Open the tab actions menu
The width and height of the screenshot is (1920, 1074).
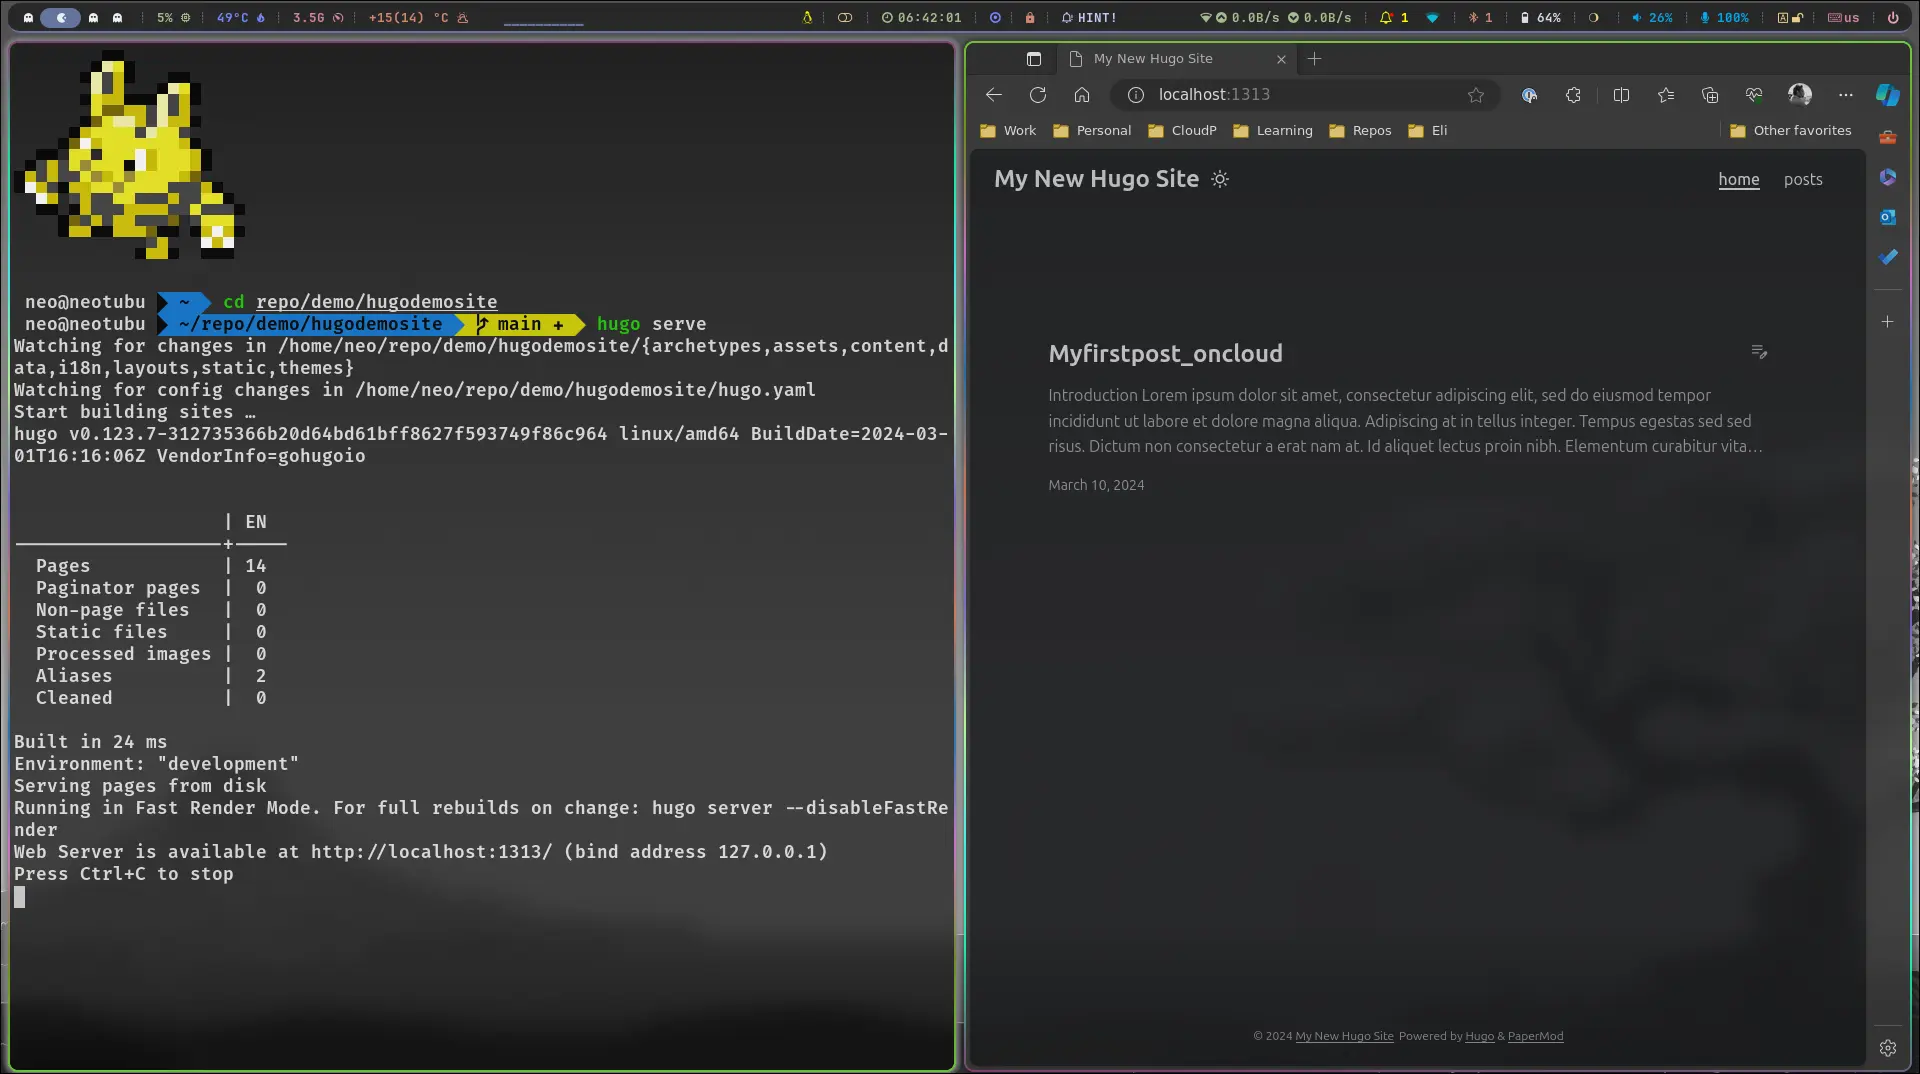(1034, 59)
